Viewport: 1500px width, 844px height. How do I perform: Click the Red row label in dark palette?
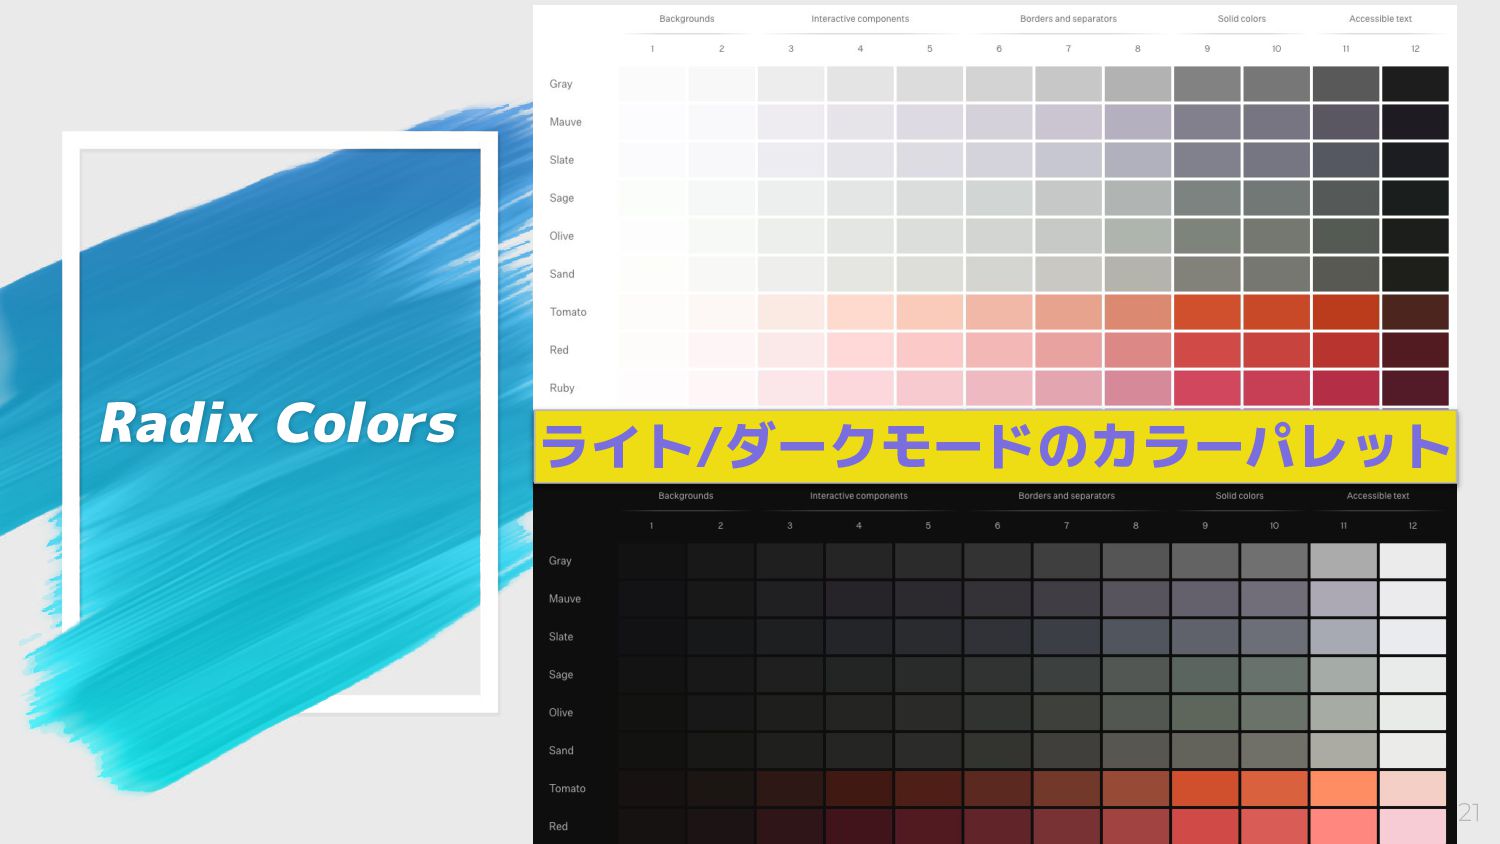pos(558,827)
